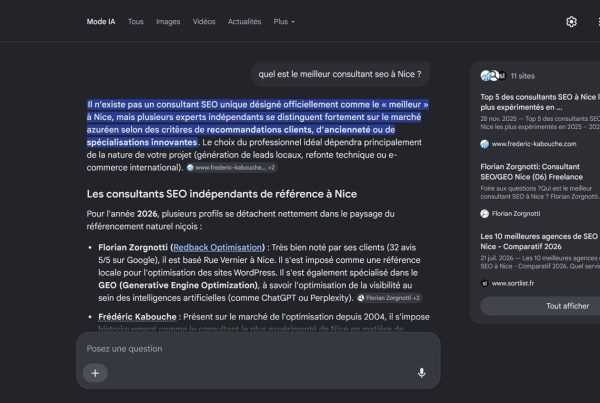
Task: Click the bold 2026 in Pour l'année sentence
Action: 147,214
